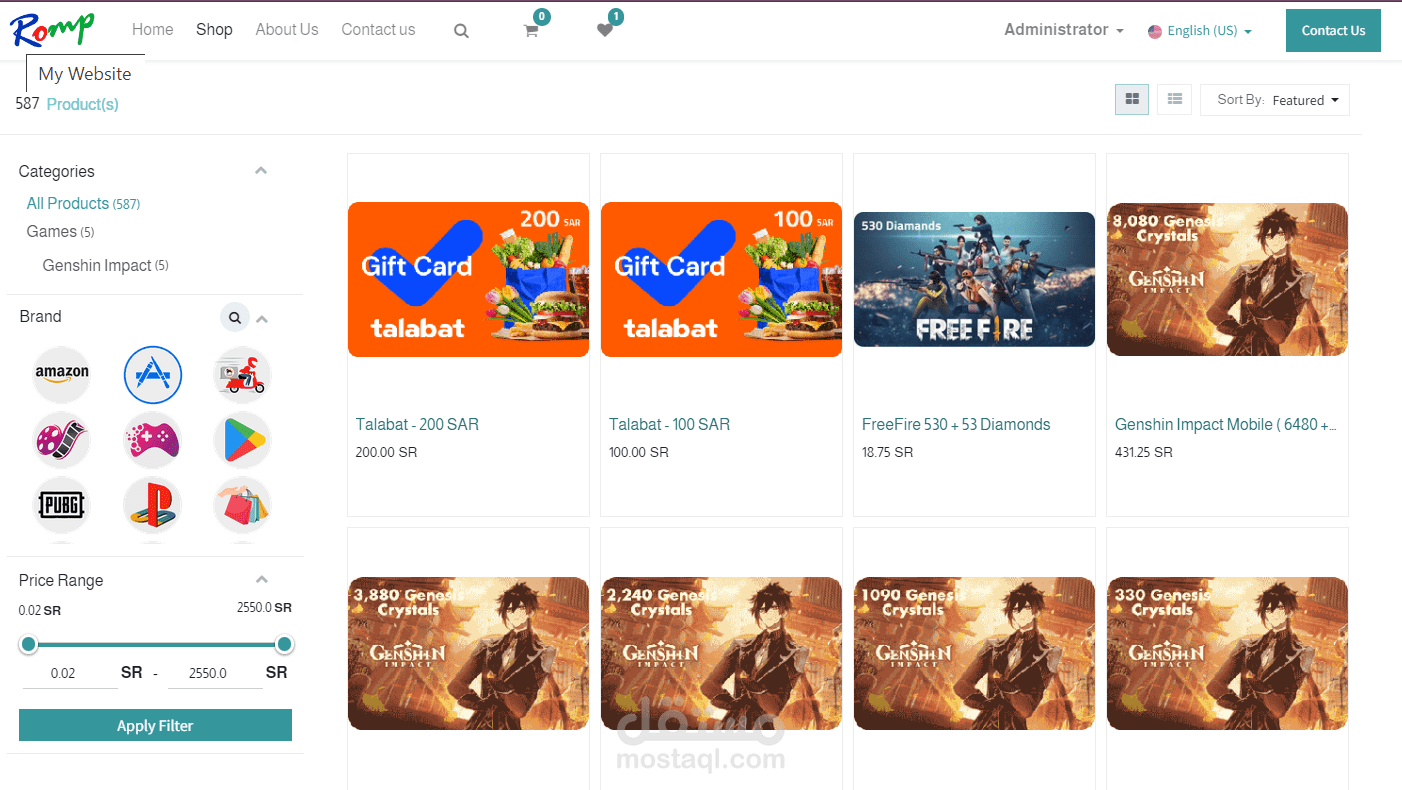Open the search magnifier in navbar
The width and height of the screenshot is (1402, 790).
(x=461, y=31)
